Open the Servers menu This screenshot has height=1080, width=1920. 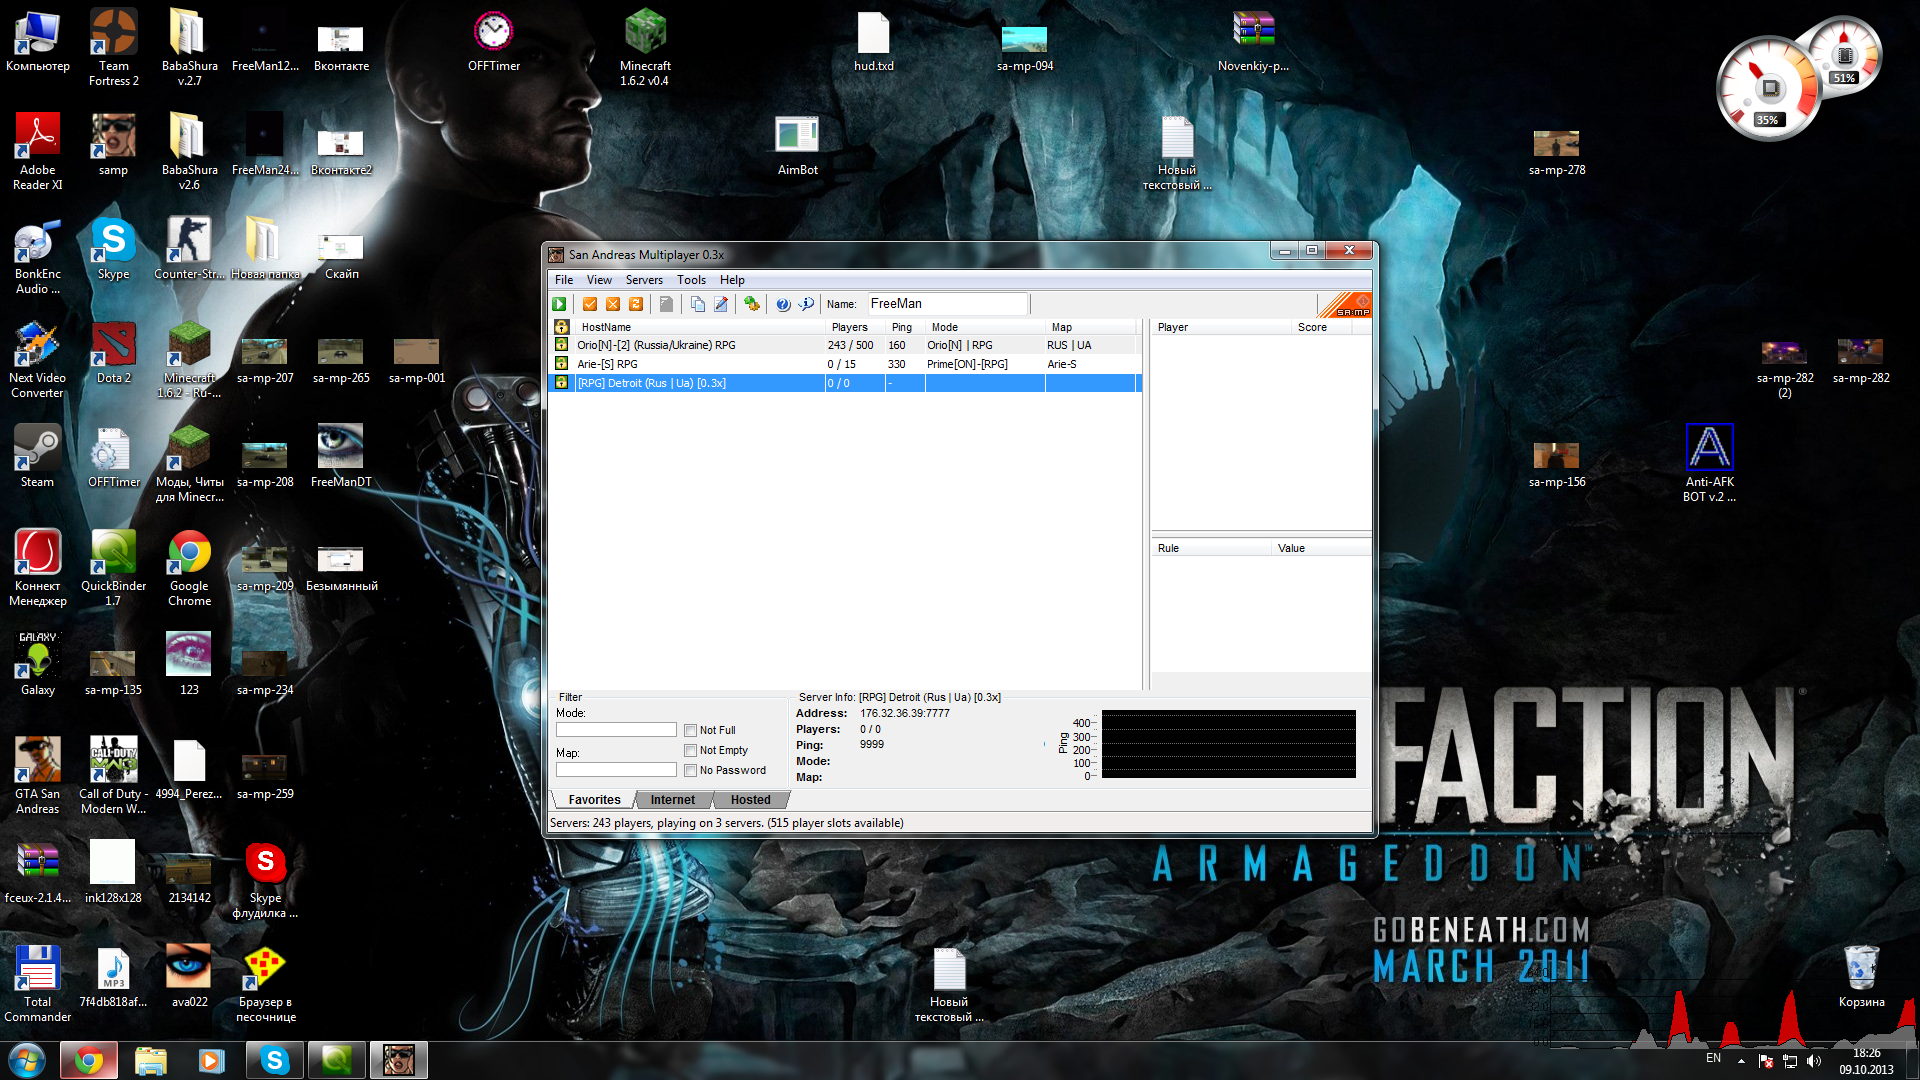coord(644,280)
